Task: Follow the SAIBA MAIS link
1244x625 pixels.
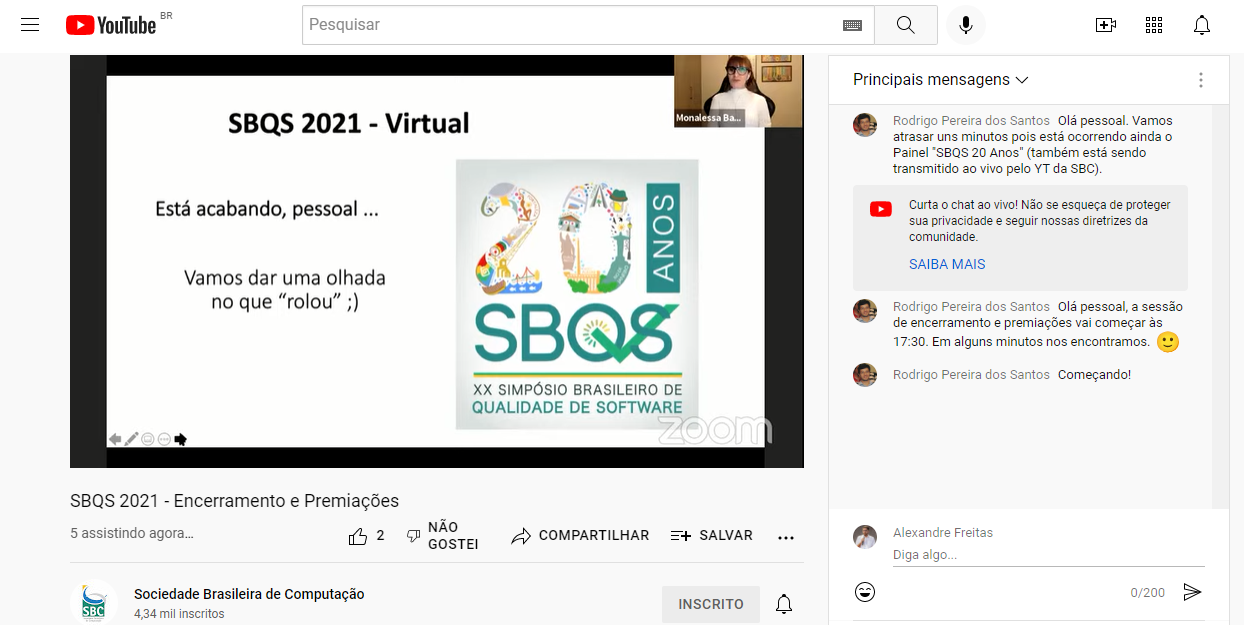Action: pos(946,264)
